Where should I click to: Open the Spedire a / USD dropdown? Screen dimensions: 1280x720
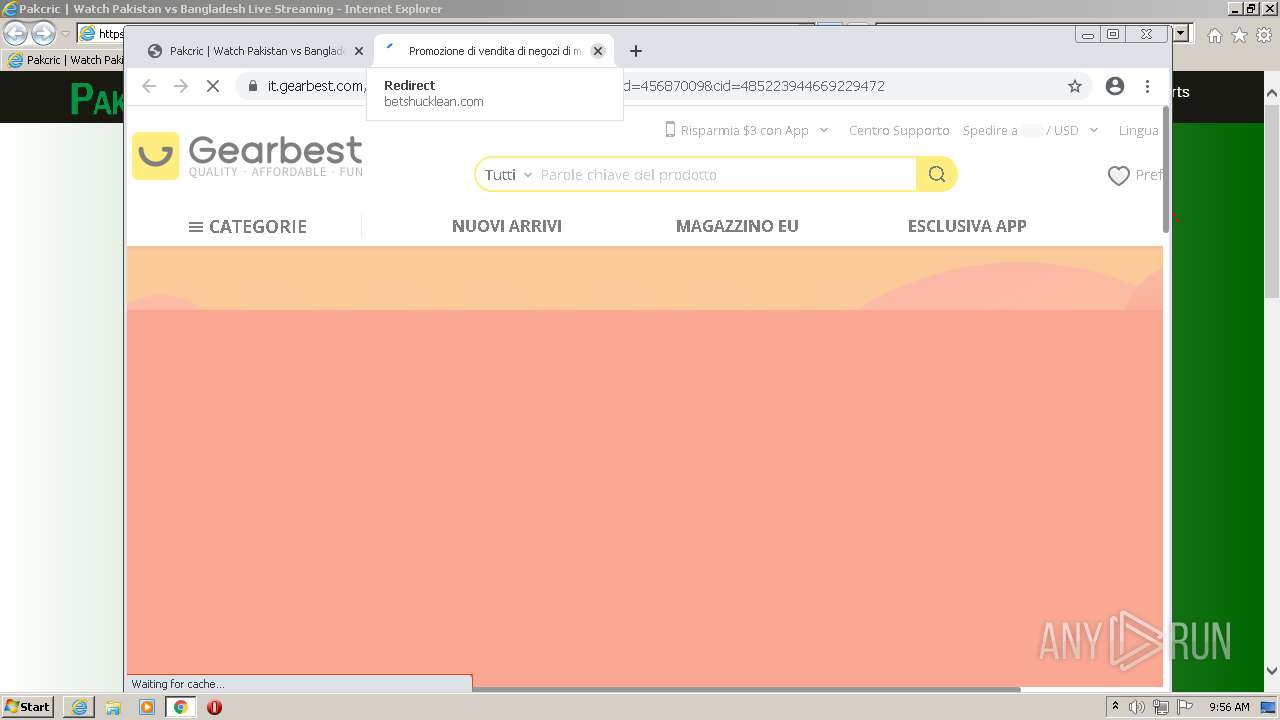click(x=1030, y=130)
